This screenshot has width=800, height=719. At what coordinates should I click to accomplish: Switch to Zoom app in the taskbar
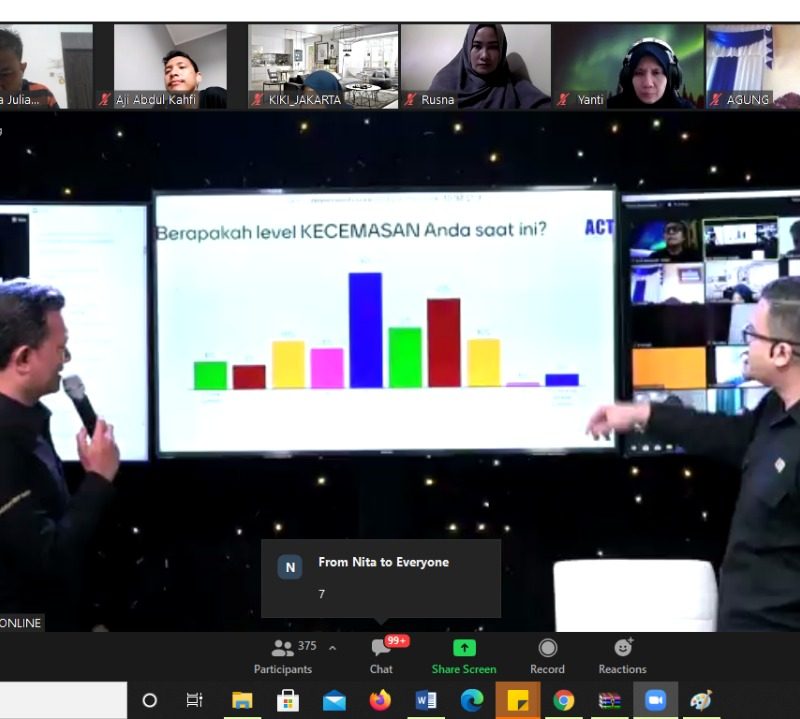tap(656, 700)
